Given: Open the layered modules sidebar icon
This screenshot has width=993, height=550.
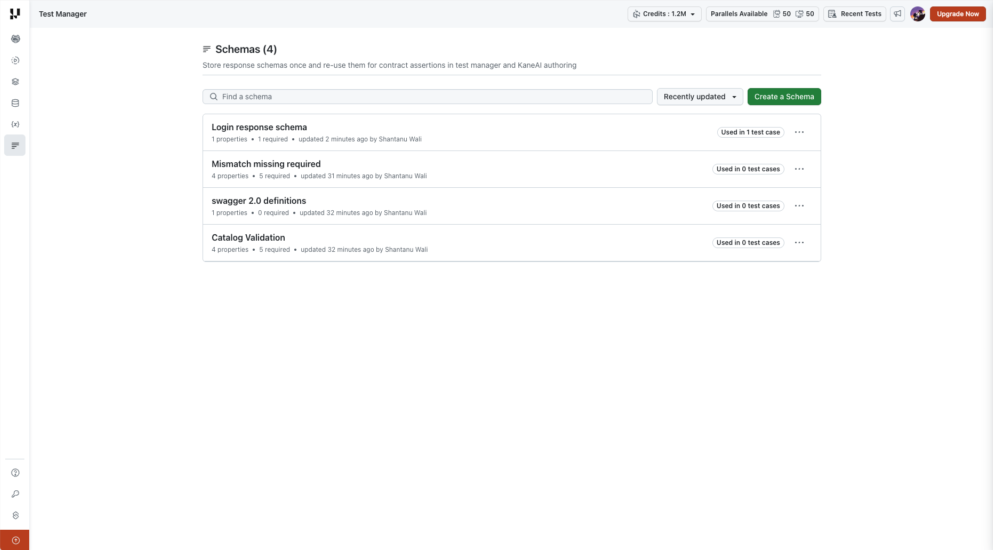Looking at the screenshot, I should click(x=15, y=82).
